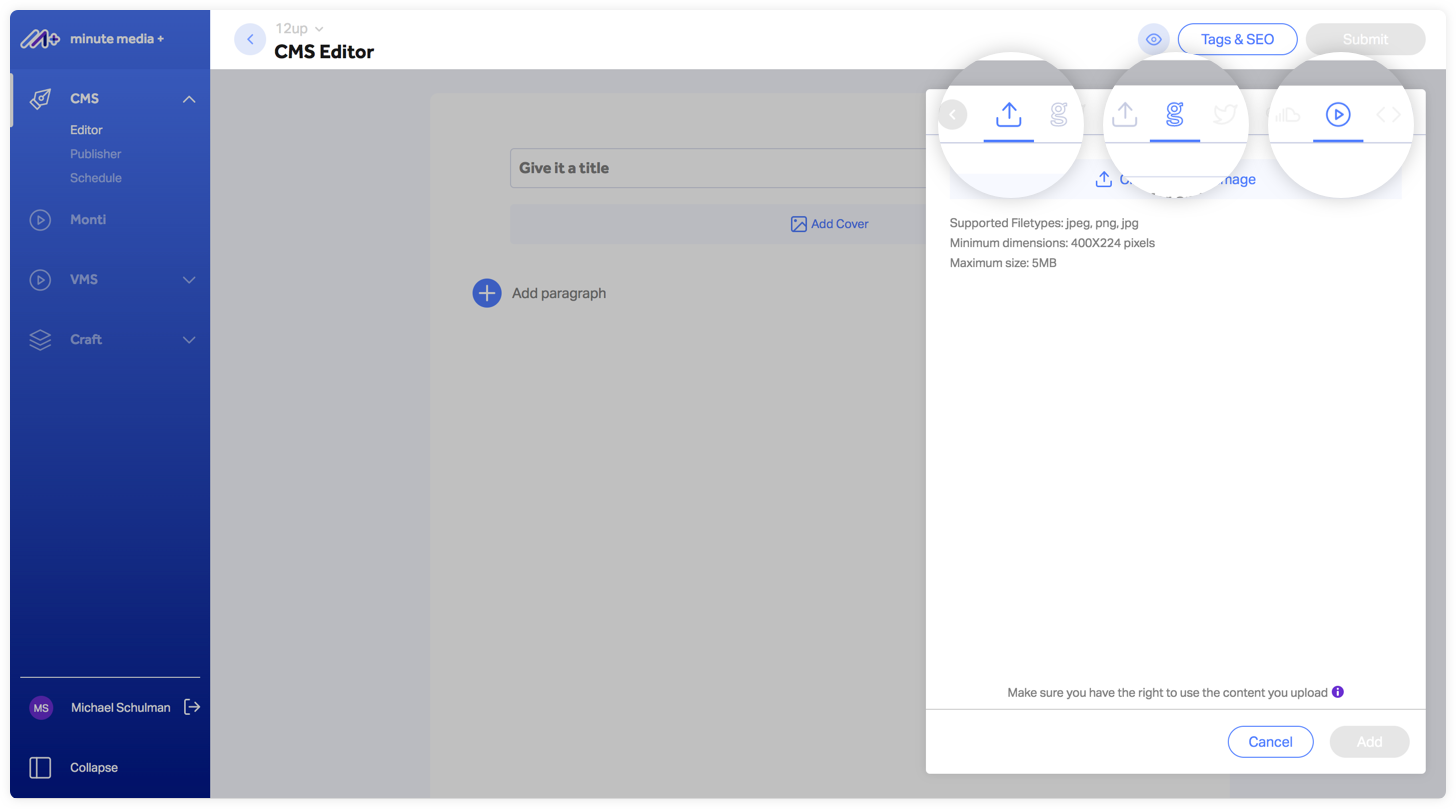Click the blue plus Add paragraph icon
Screen dimensions: 1456x809
tap(487, 293)
